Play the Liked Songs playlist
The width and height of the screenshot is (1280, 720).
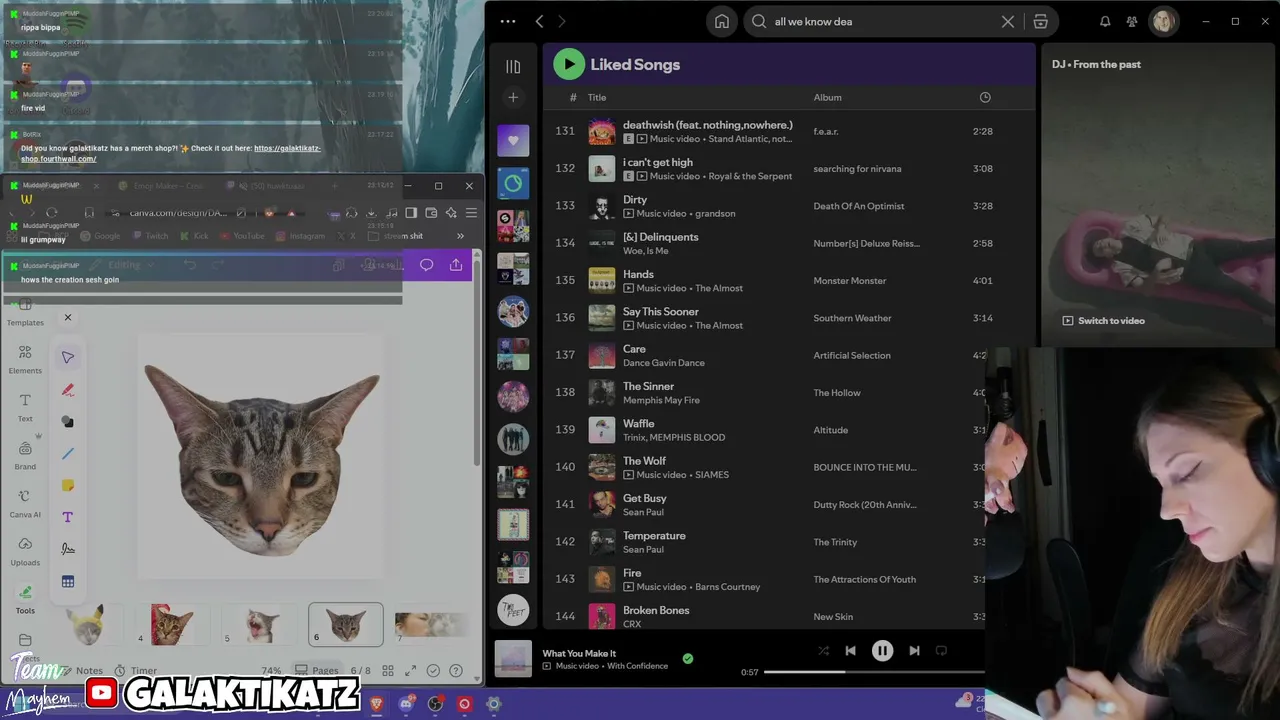click(x=569, y=64)
